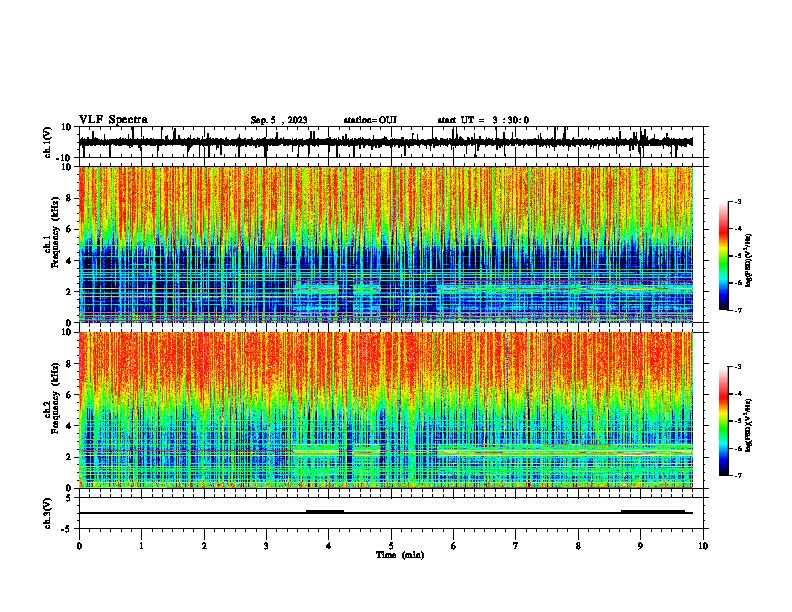Image resolution: width=792 pixels, height=612 pixels.
Task: Click the "station=OUI" header label
Action: click(x=370, y=120)
